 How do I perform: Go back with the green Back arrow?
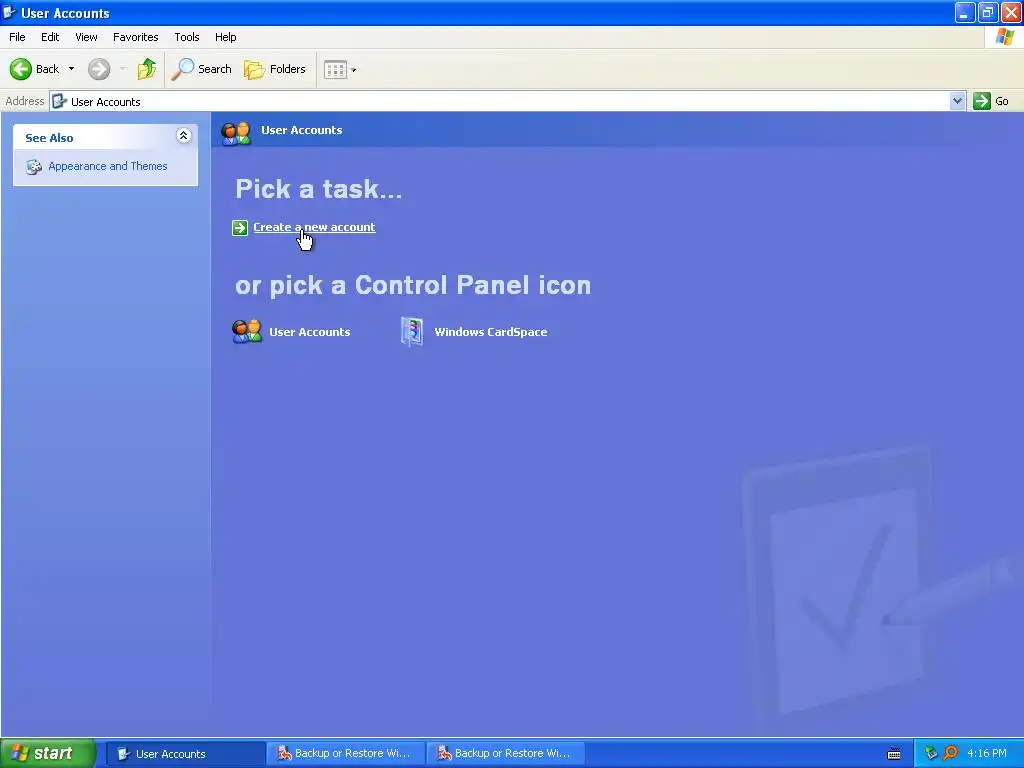point(35,69)
